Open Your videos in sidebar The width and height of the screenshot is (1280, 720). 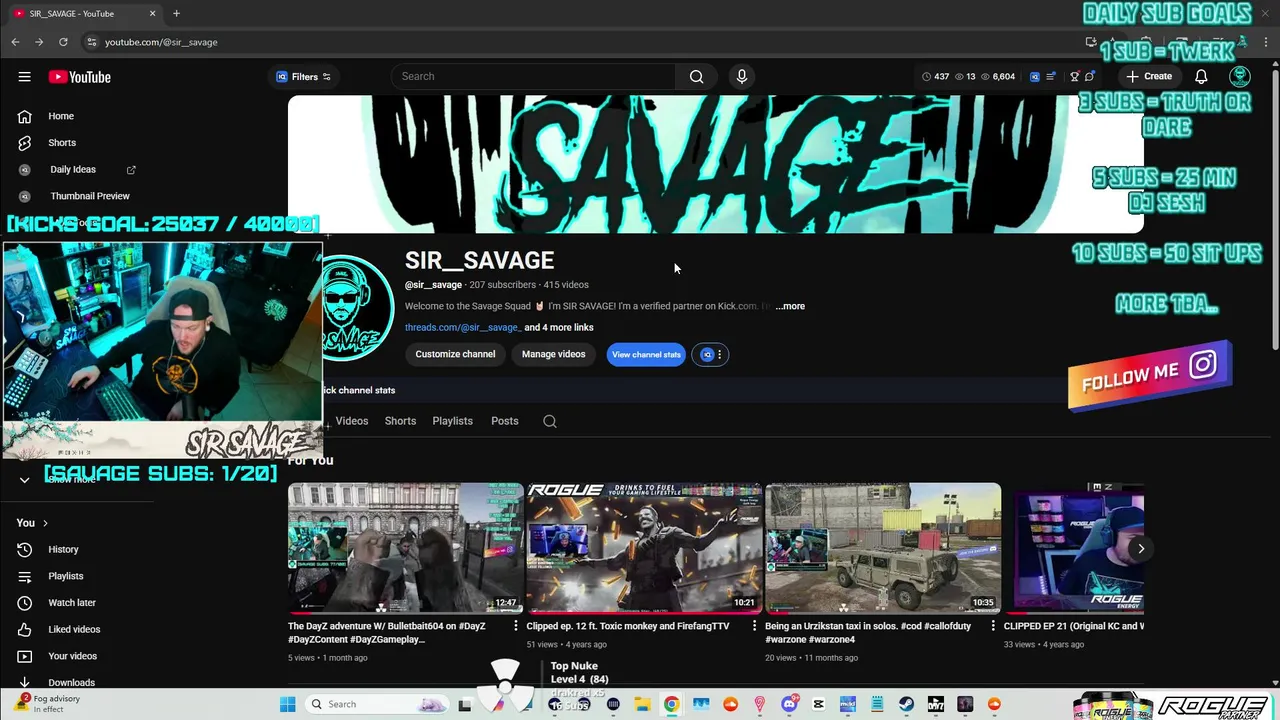point(72,656)
